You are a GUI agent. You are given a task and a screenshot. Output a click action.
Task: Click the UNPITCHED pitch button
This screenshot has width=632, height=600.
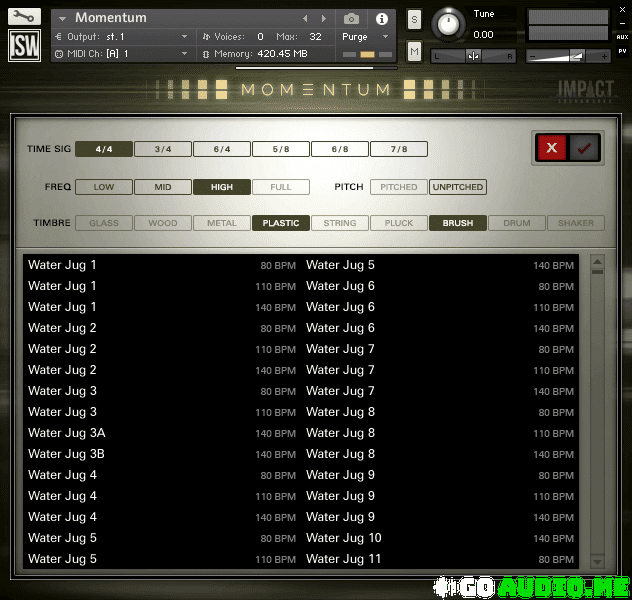point(458,187)
